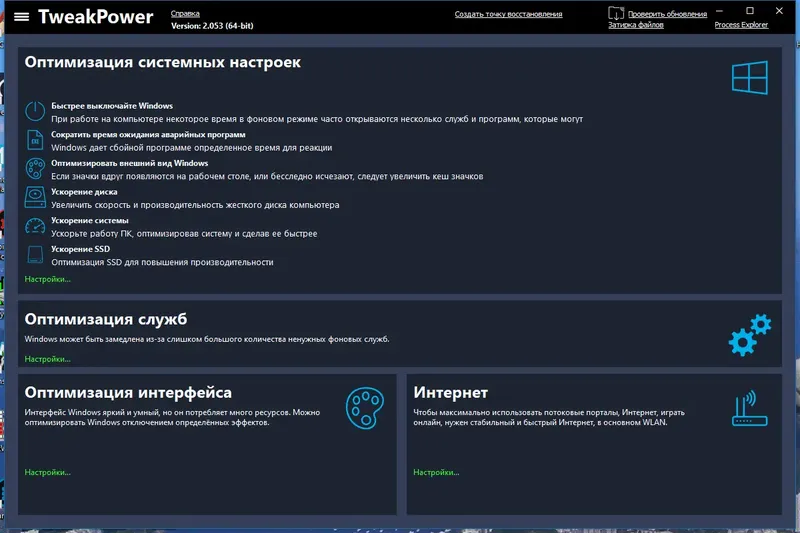800x533 pixels.
Task: Click the router icon in Интернет panel
Action: pos(750,409)
